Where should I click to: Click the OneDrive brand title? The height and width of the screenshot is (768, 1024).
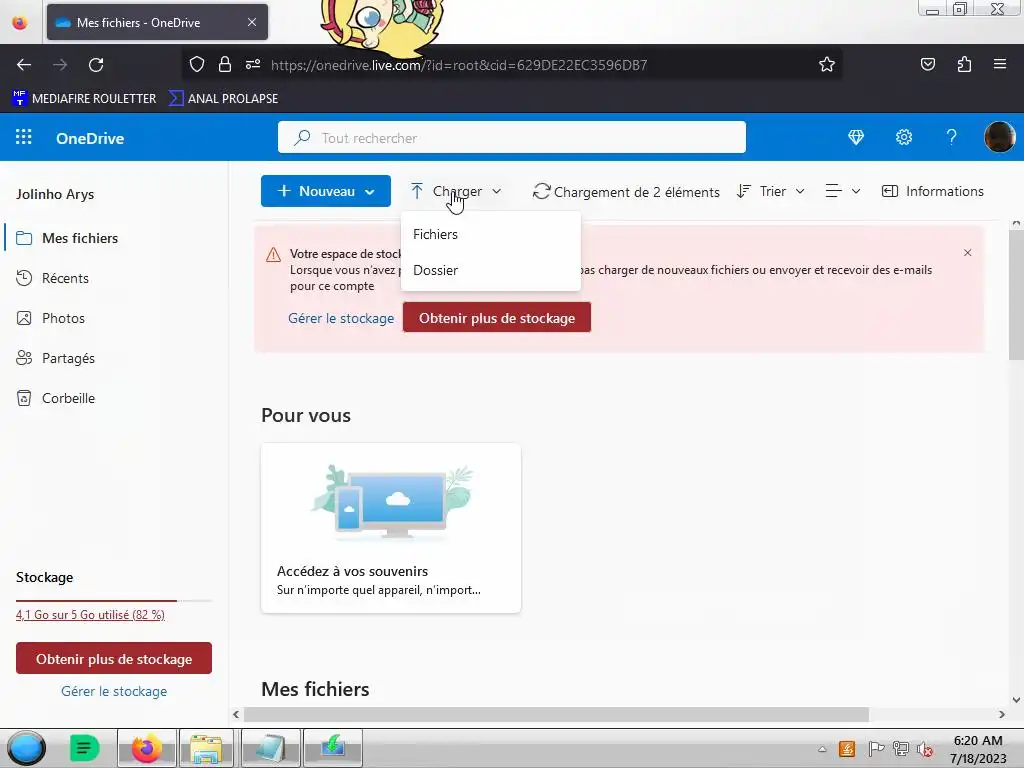90,138
